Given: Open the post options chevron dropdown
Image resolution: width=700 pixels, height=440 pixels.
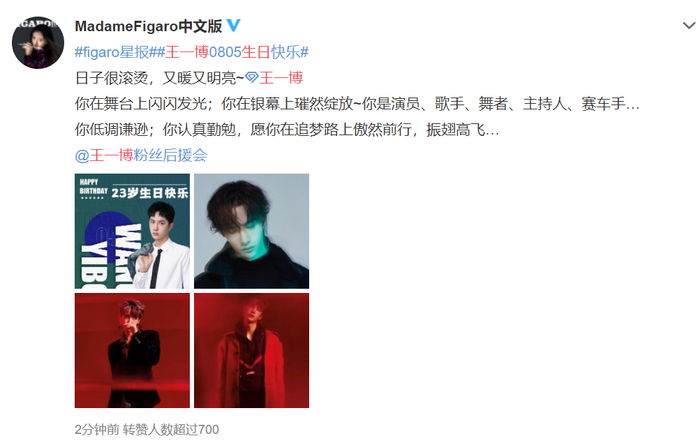Looking at the screenshot, I should click(x=689, y=26).
